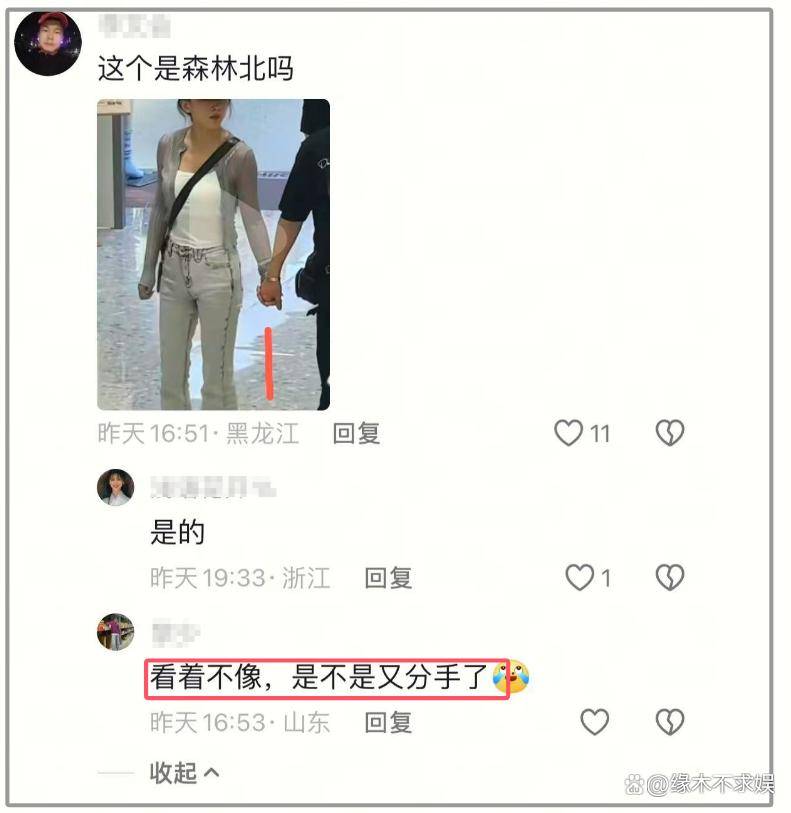Open blurred username above 看着不像 comment
The image size is (791, 813).
click(176, 634)
